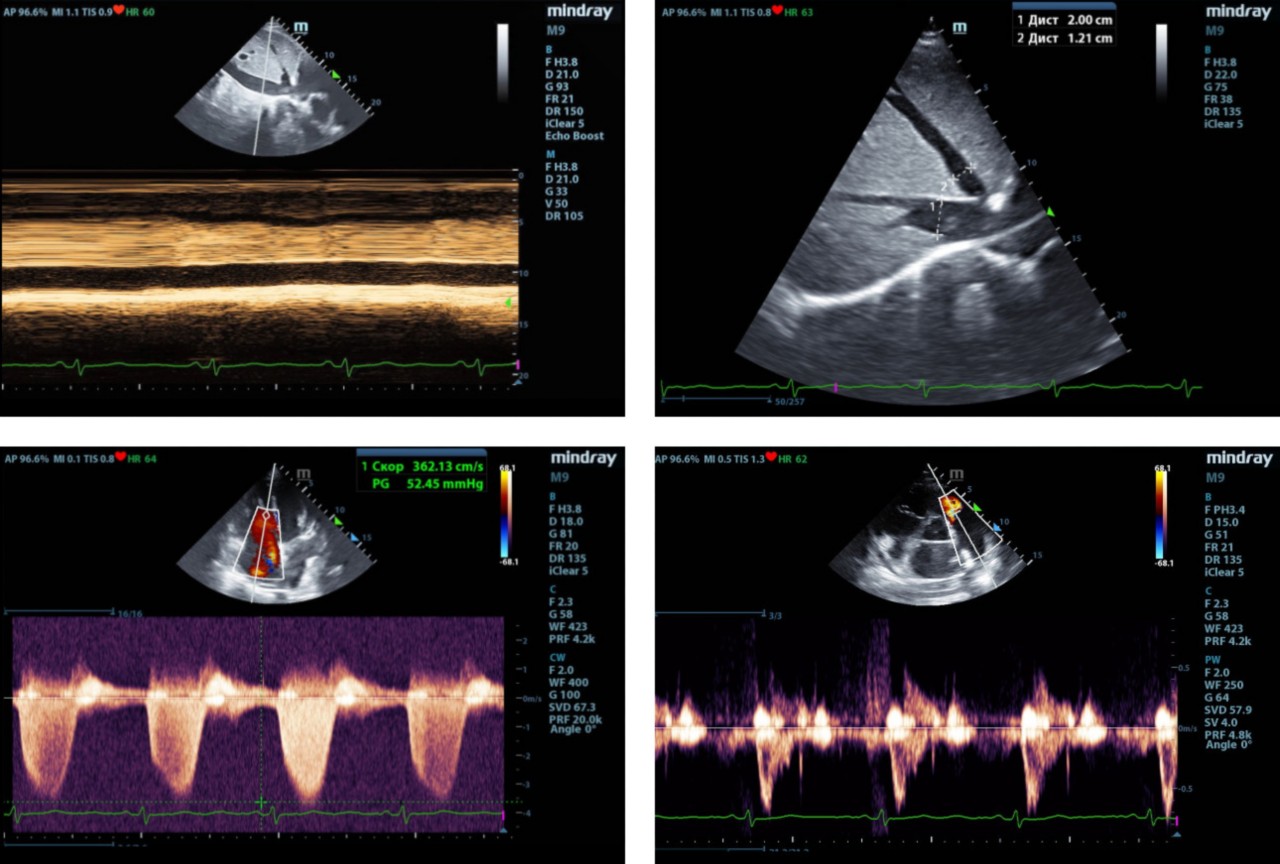Select the '2 Дист 1.21 cm' measurement result

coord(1063,38)
